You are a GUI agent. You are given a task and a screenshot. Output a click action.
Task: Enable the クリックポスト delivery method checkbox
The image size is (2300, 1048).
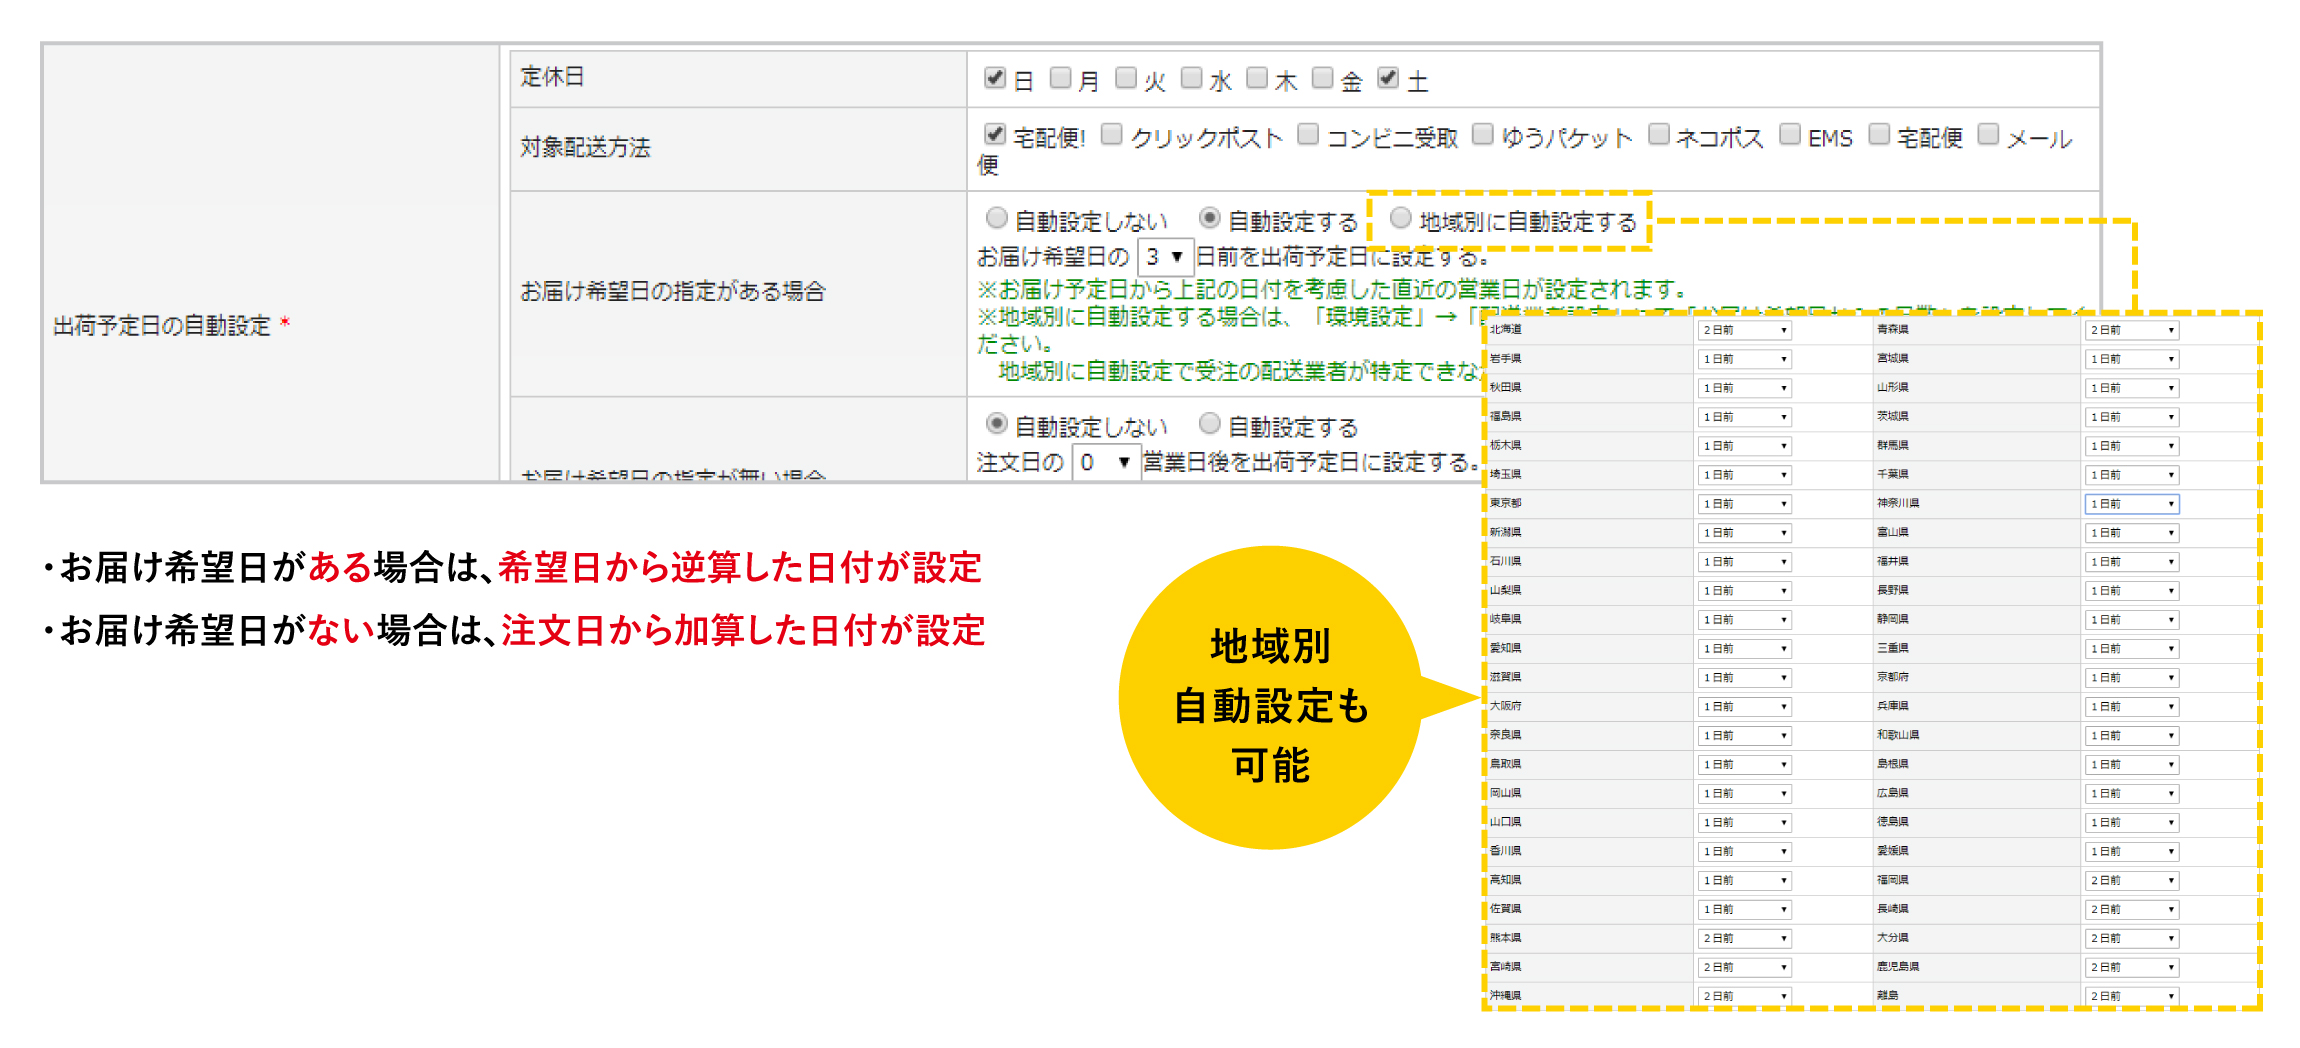(1111, 135)
